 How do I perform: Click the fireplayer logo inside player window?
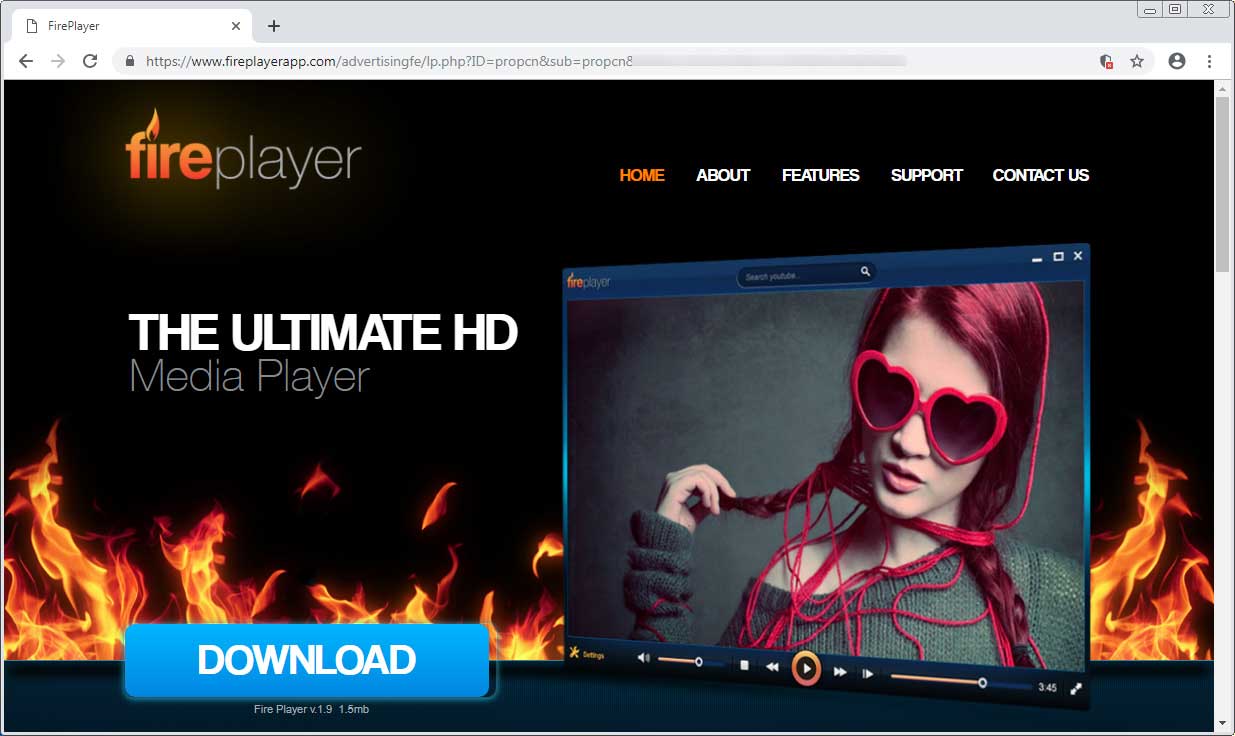(x=589, y=282)
